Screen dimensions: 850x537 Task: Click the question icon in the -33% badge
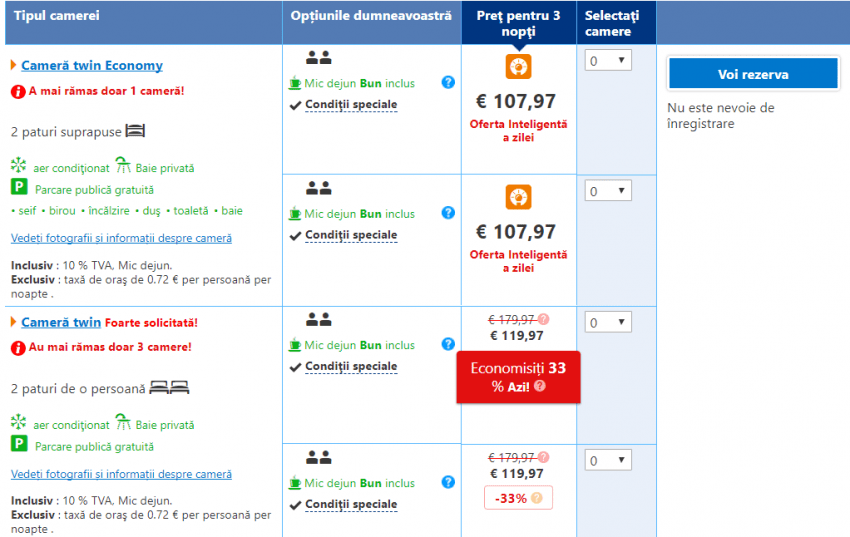tap(536, 497)
